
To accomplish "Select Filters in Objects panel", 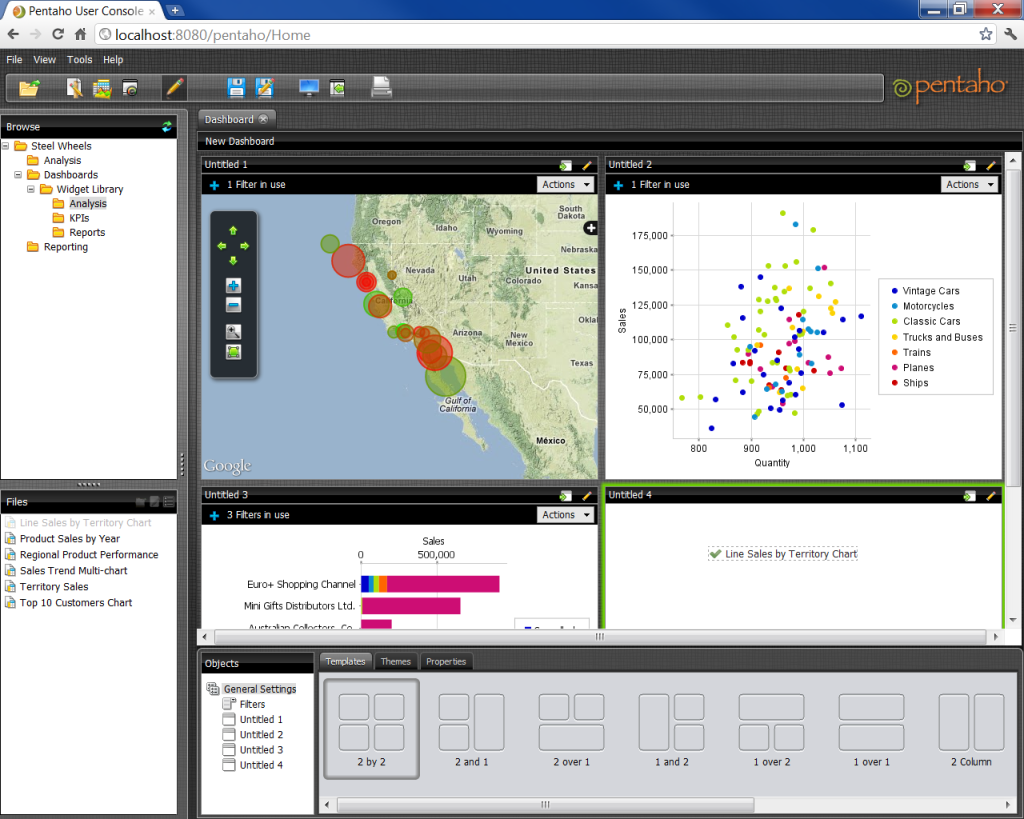I will click(x=252, y=704).
